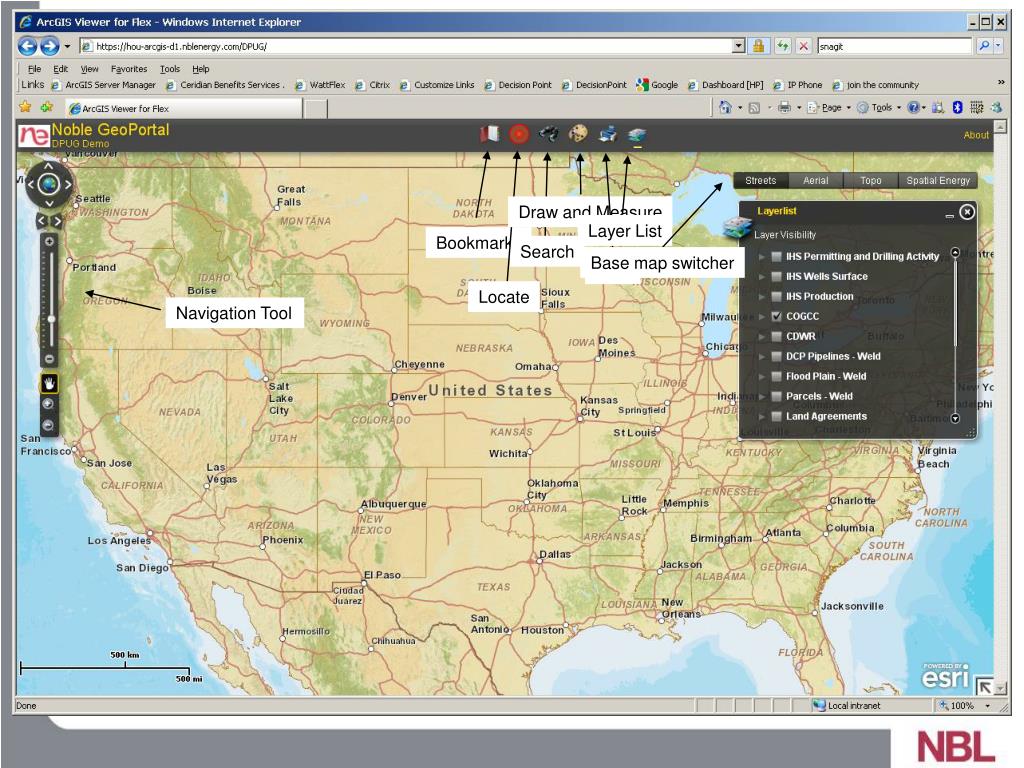Open the Search binoculars widget

click(549, 134)
